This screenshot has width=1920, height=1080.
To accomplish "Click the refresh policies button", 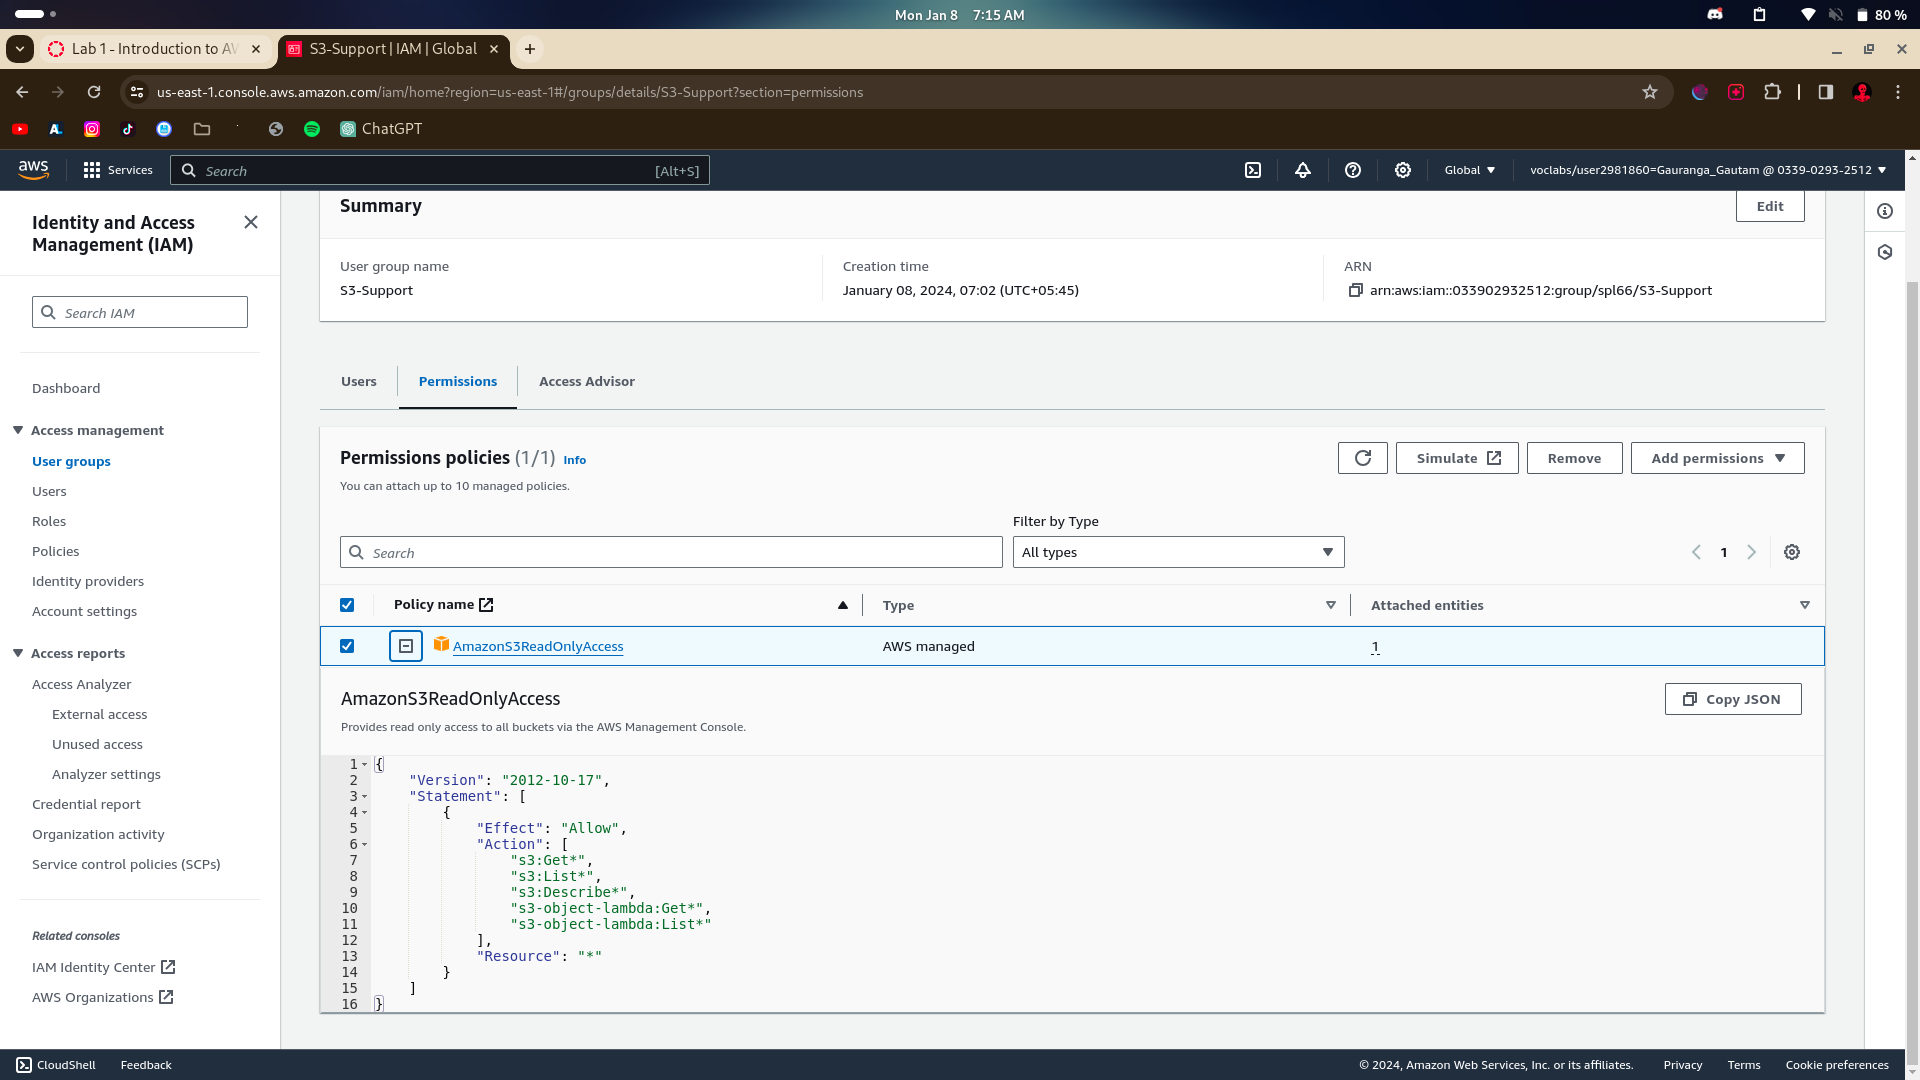I will tap(1362, 458).
